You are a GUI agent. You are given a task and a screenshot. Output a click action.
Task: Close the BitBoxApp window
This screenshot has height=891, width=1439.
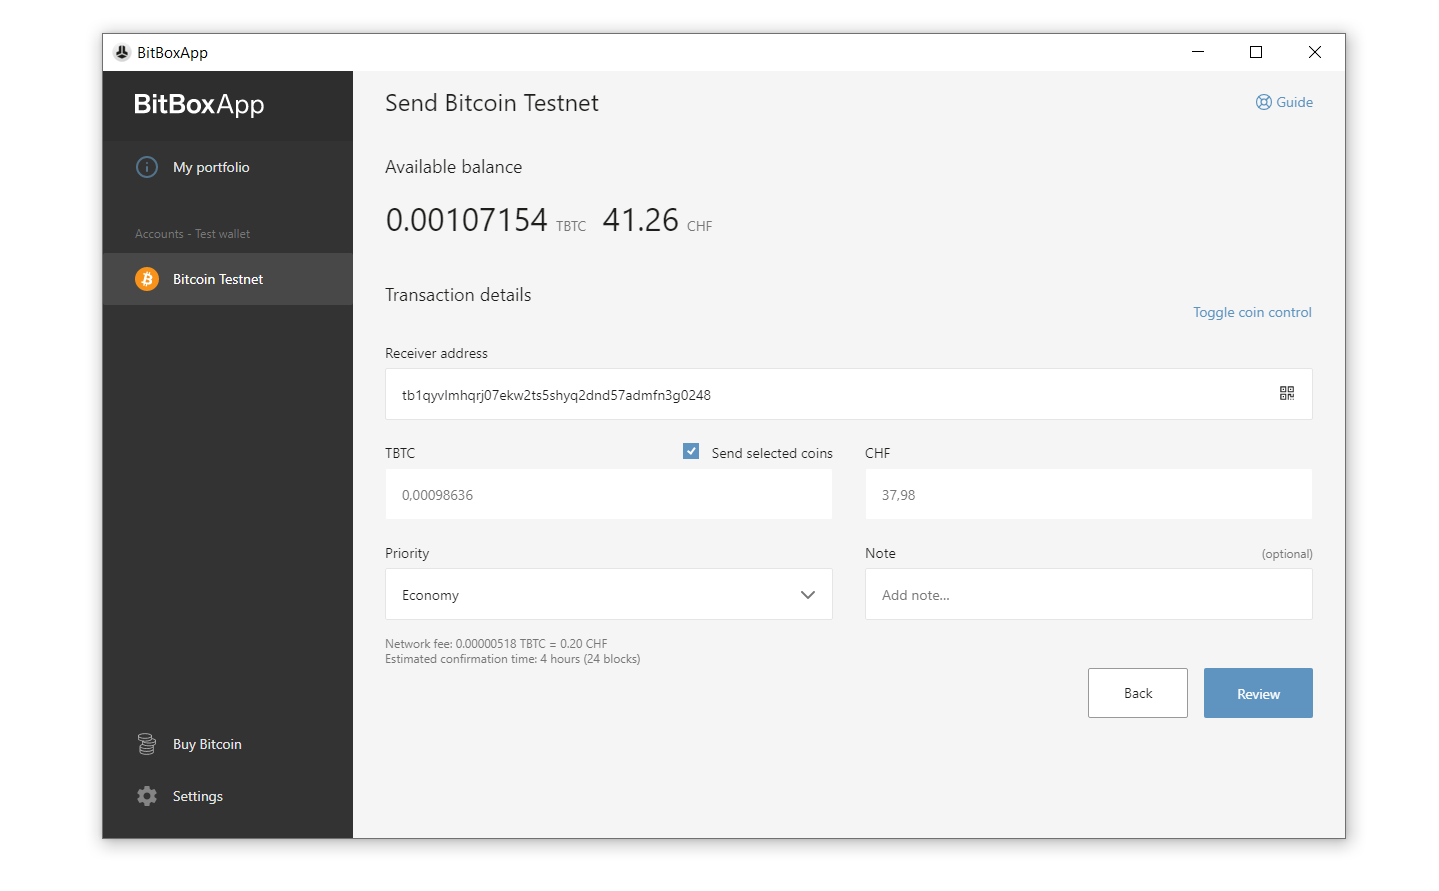click(1315, 52)
